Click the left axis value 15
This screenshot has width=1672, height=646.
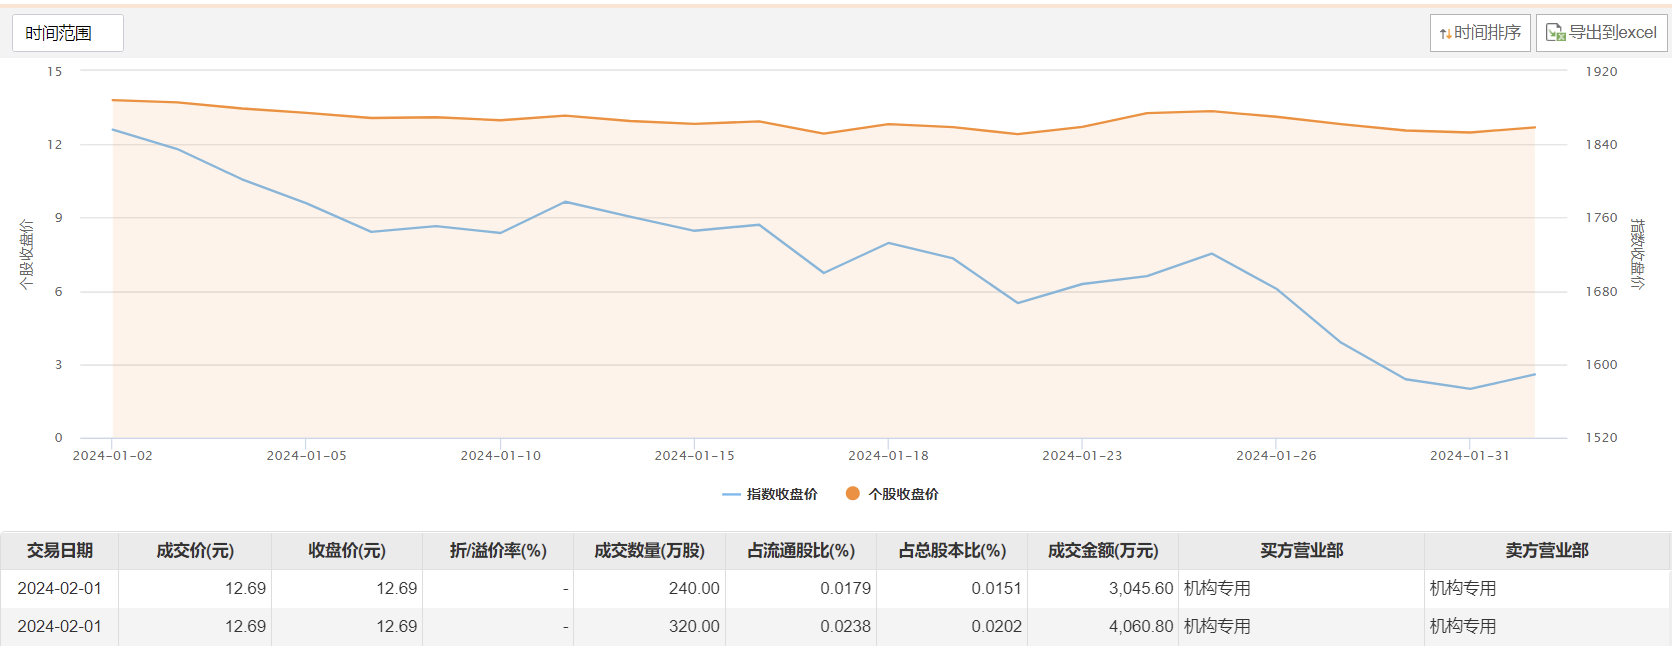tap(55, 72)
